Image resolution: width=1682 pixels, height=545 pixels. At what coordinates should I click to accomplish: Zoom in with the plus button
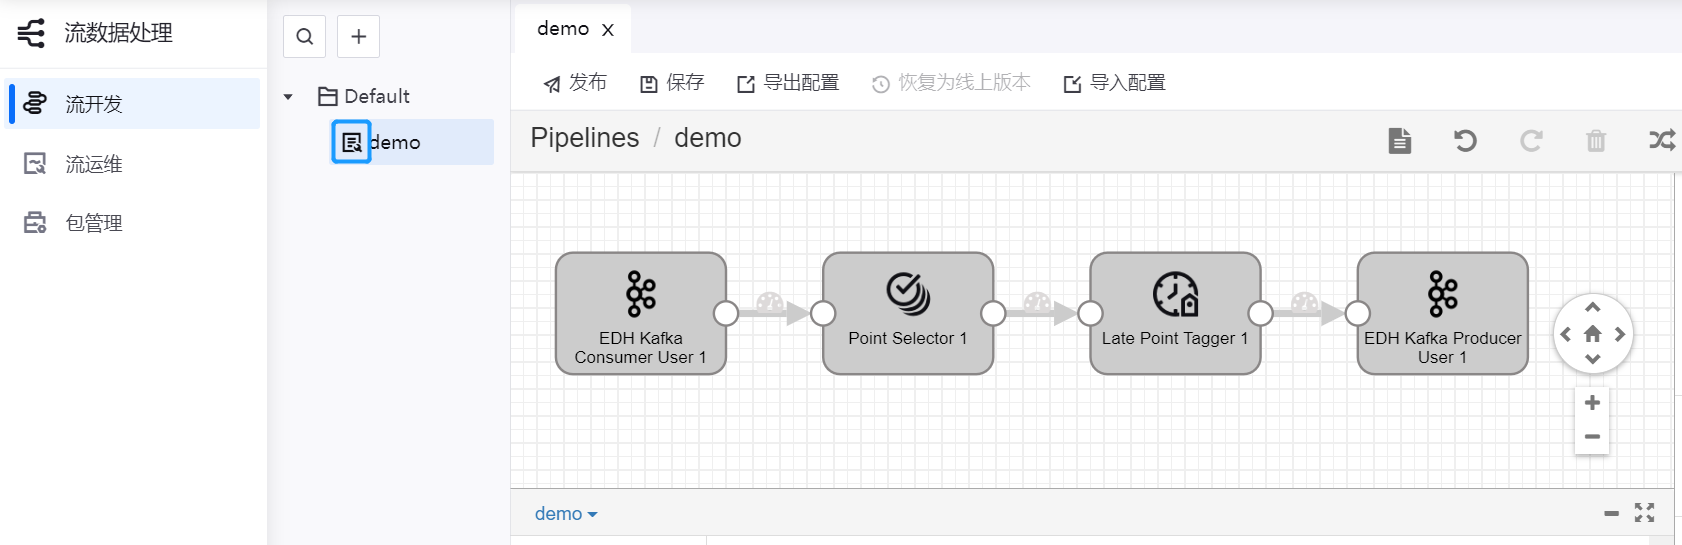click(x=1592, y=403)
